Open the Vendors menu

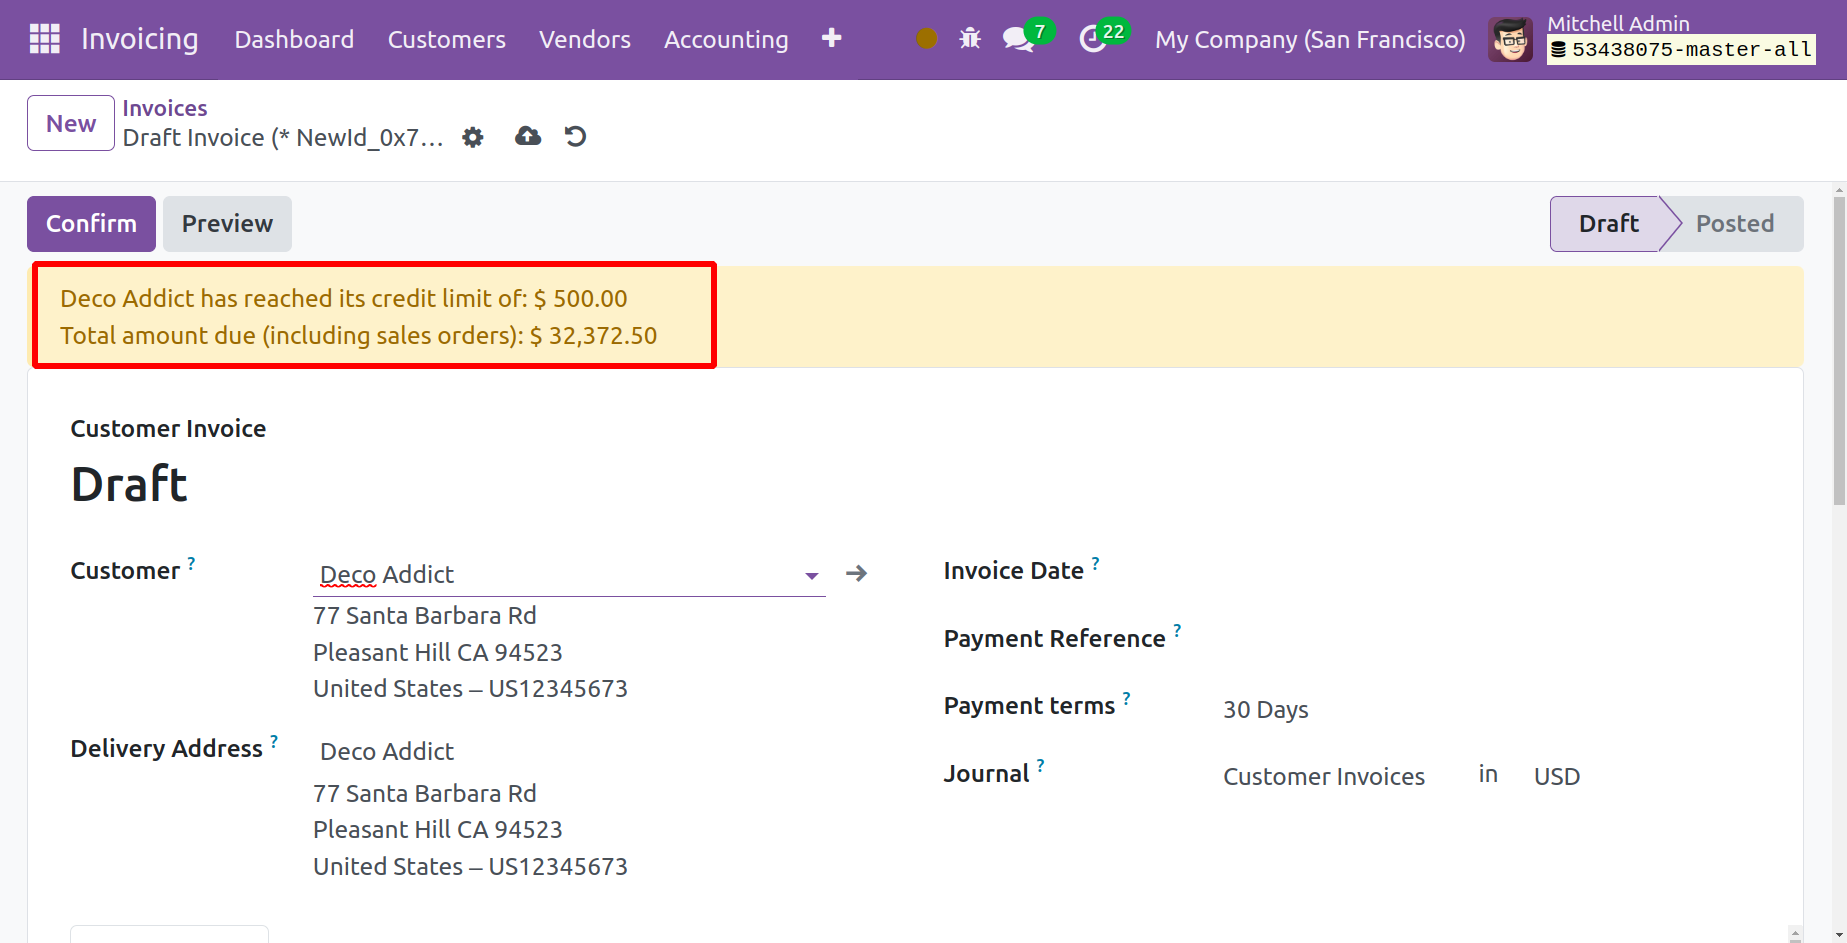point(585,39)
